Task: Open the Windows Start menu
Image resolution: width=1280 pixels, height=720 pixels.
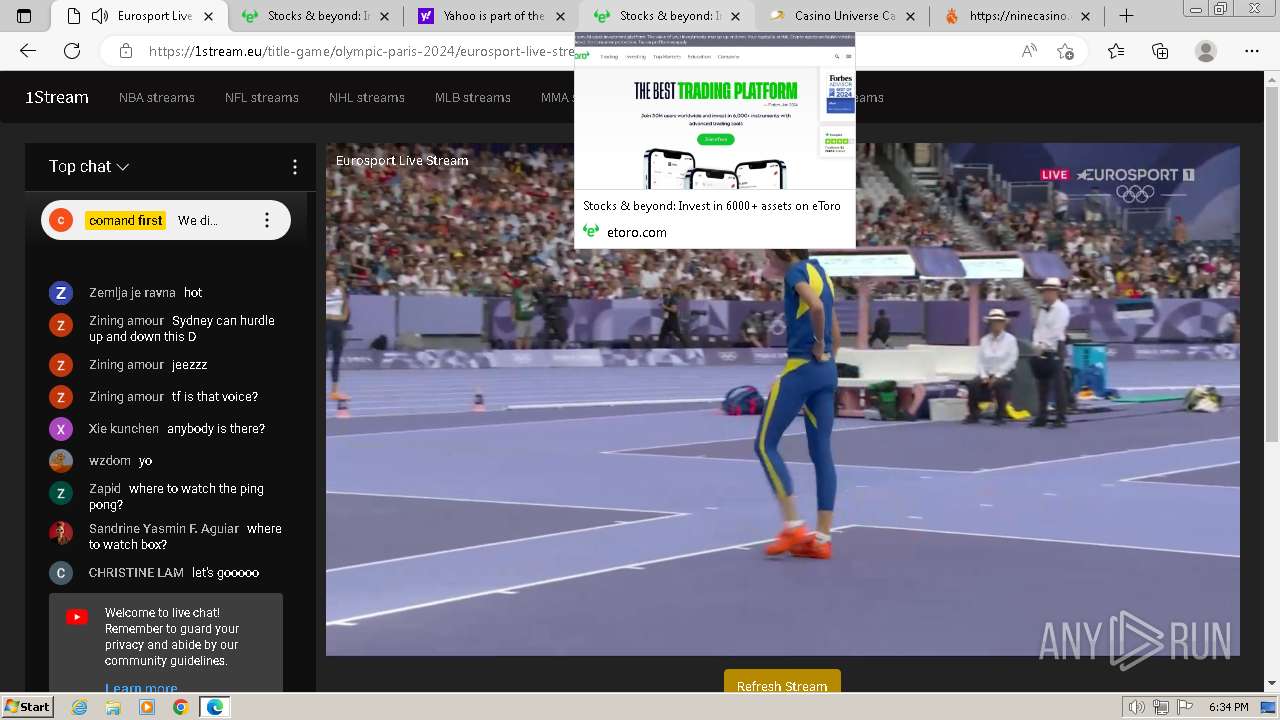Action: (x=27, y=707)
